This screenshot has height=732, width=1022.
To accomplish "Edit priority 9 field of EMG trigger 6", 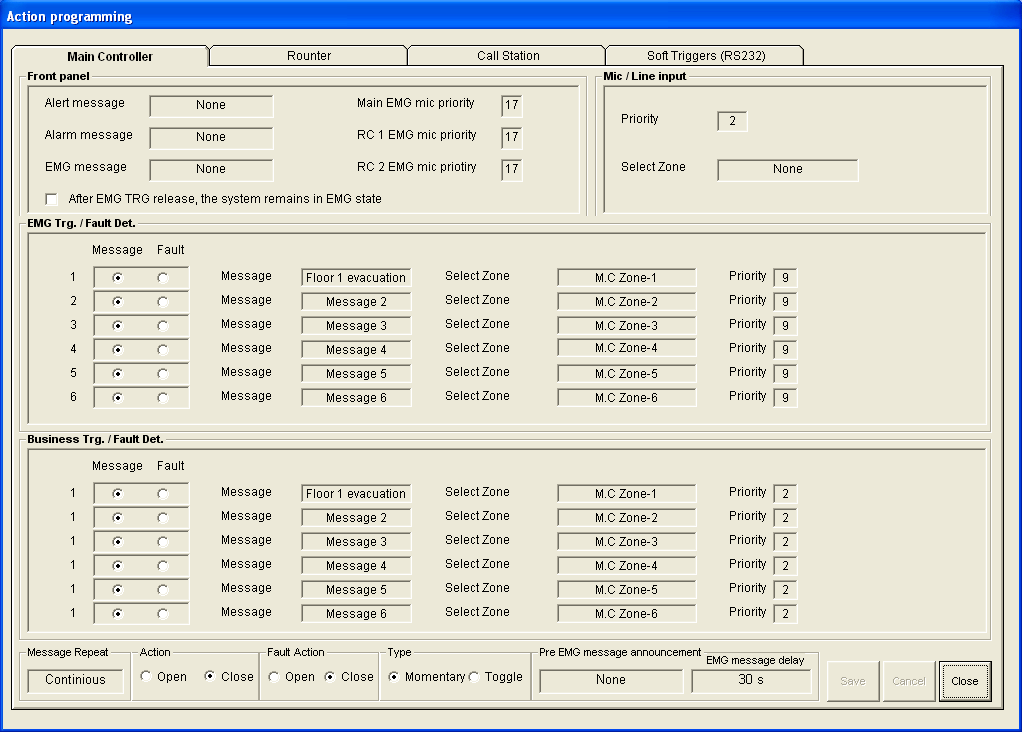I will coord(785,398).
